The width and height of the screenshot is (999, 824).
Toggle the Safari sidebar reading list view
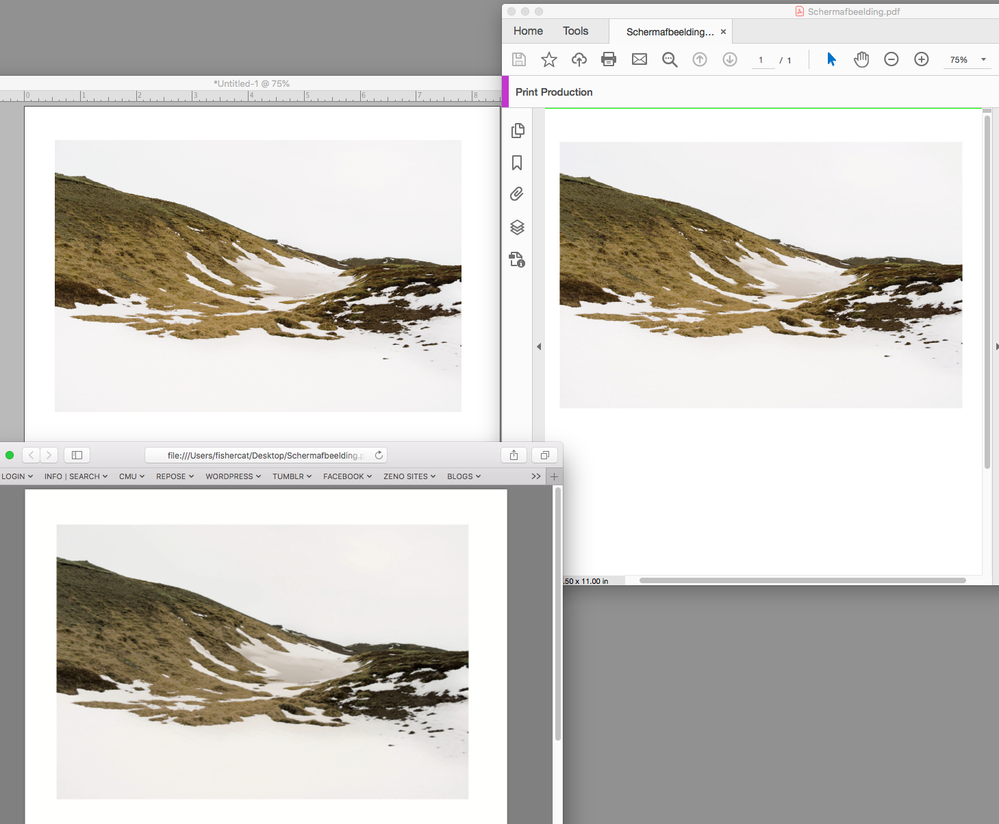tap(76, 454)
